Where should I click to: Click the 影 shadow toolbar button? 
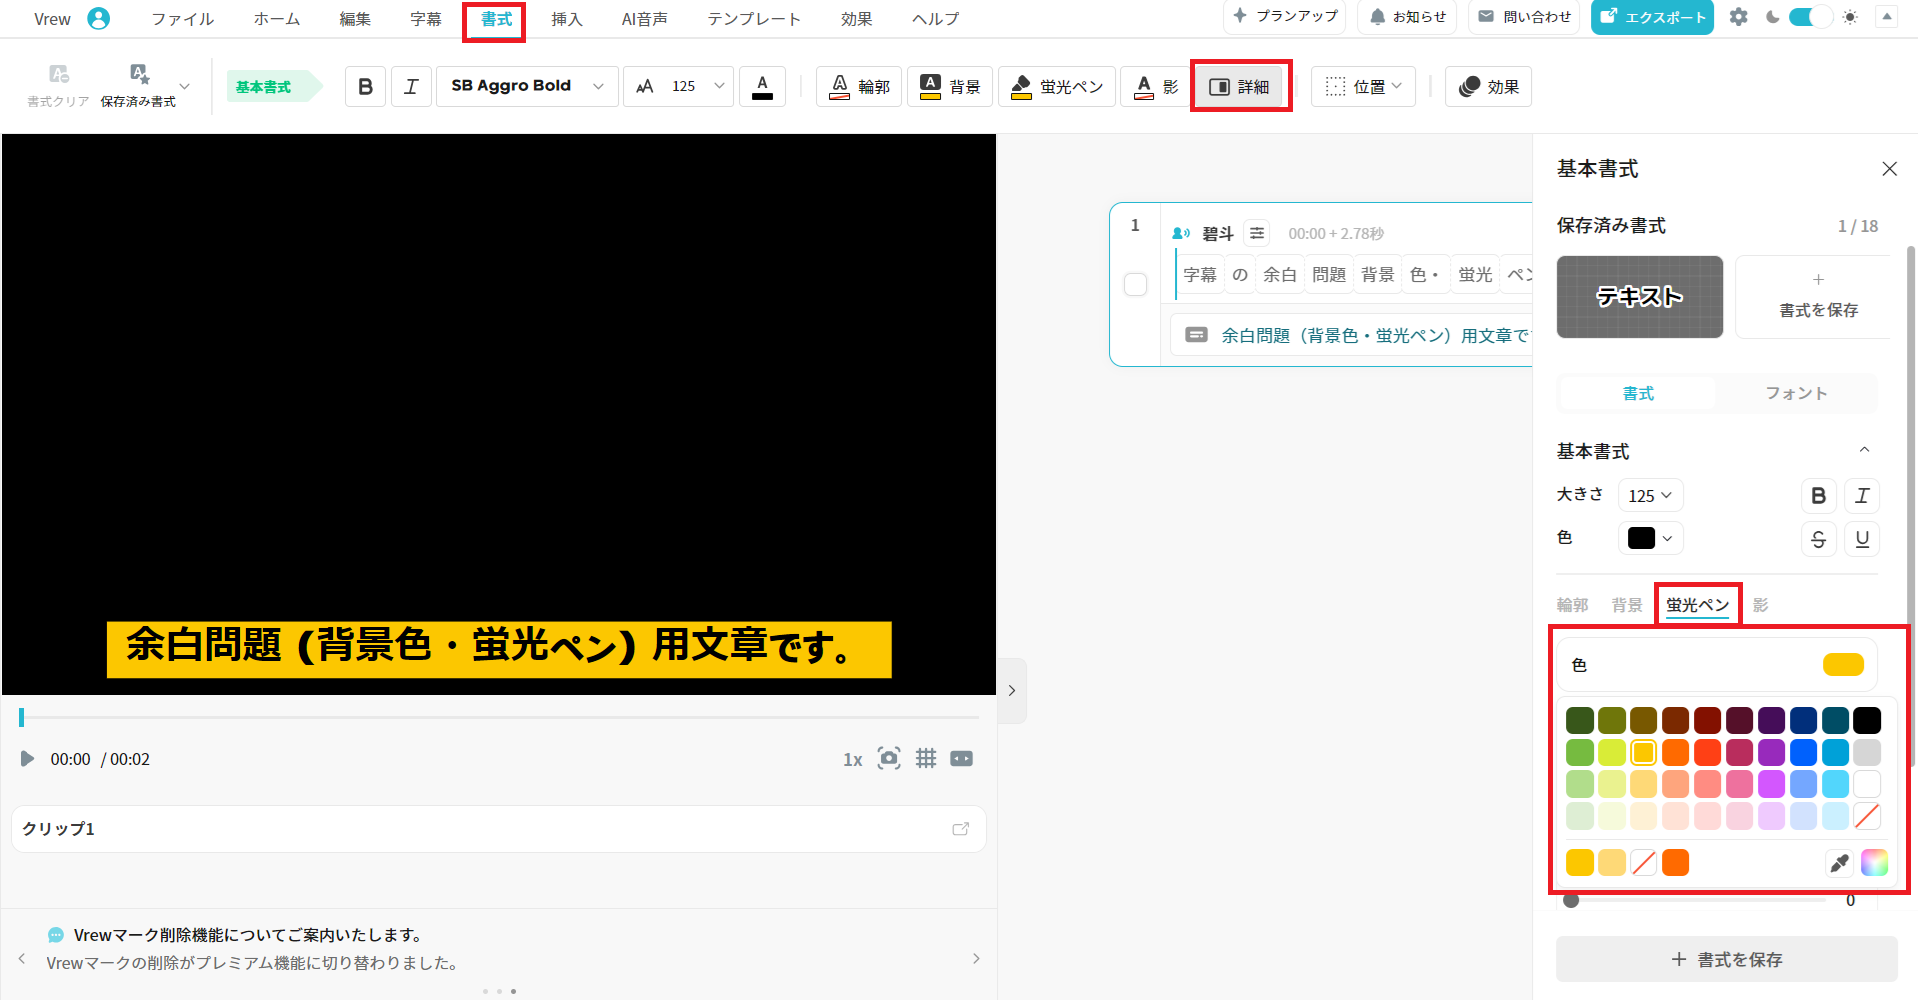click(x=1155, y=87)
